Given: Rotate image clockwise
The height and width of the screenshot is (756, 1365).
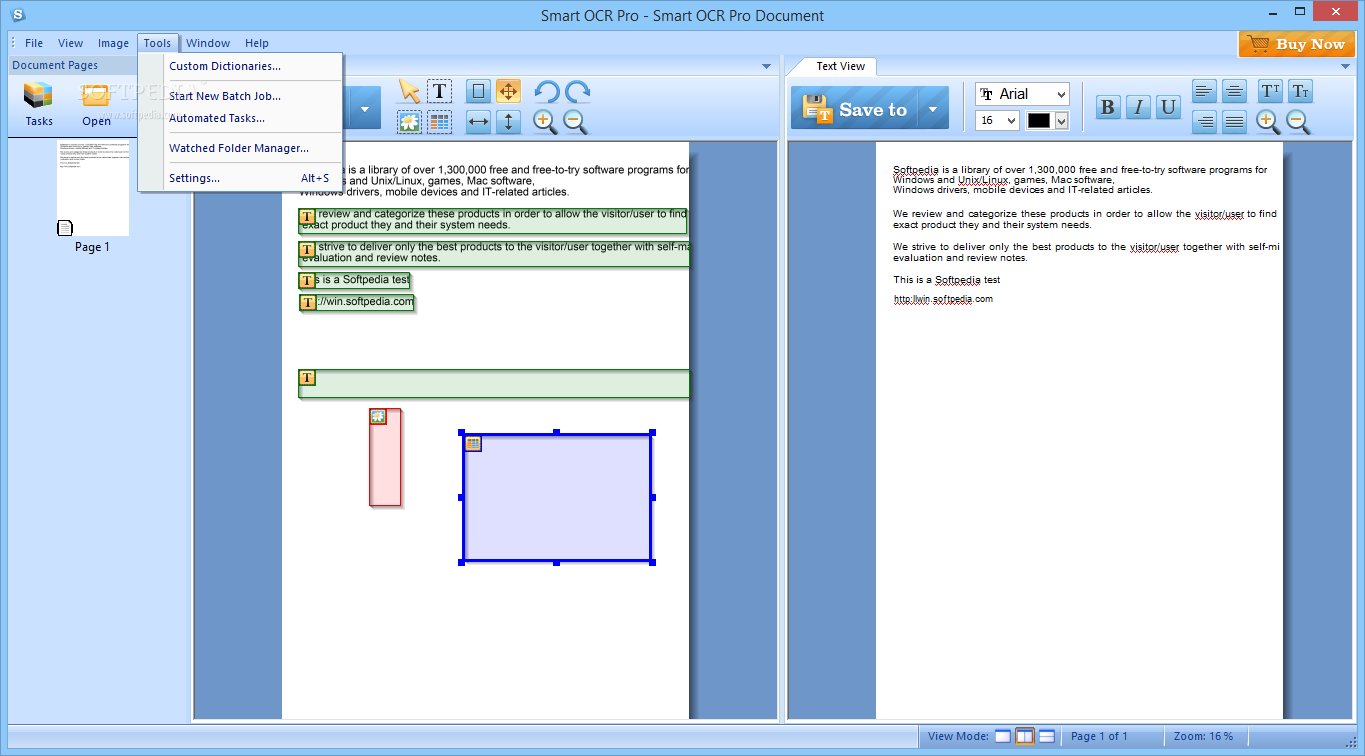Looking at the screenshot, I should 577,92.
